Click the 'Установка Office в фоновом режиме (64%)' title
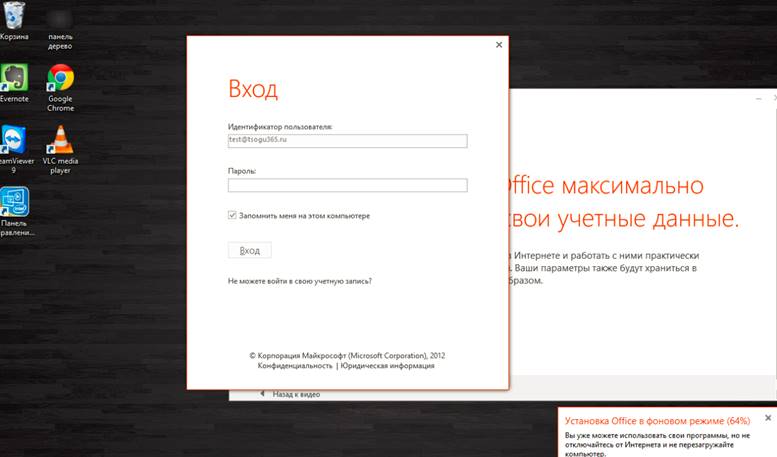The height and width of the screenshot is (457, 777). (x=658, y=421)
